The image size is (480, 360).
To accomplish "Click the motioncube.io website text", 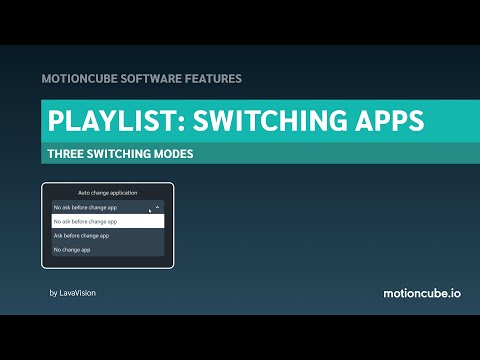I will tap(422, 293).
